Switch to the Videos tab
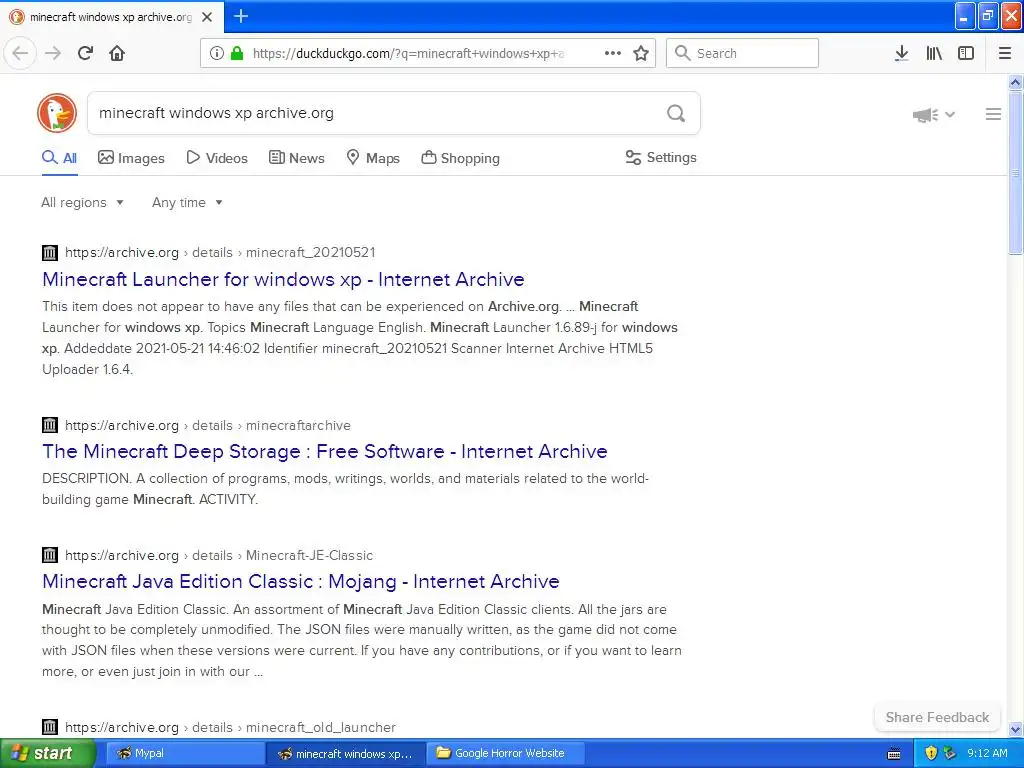The height and width of the screenshot is (768, 1024). click(x=217, y=158)
